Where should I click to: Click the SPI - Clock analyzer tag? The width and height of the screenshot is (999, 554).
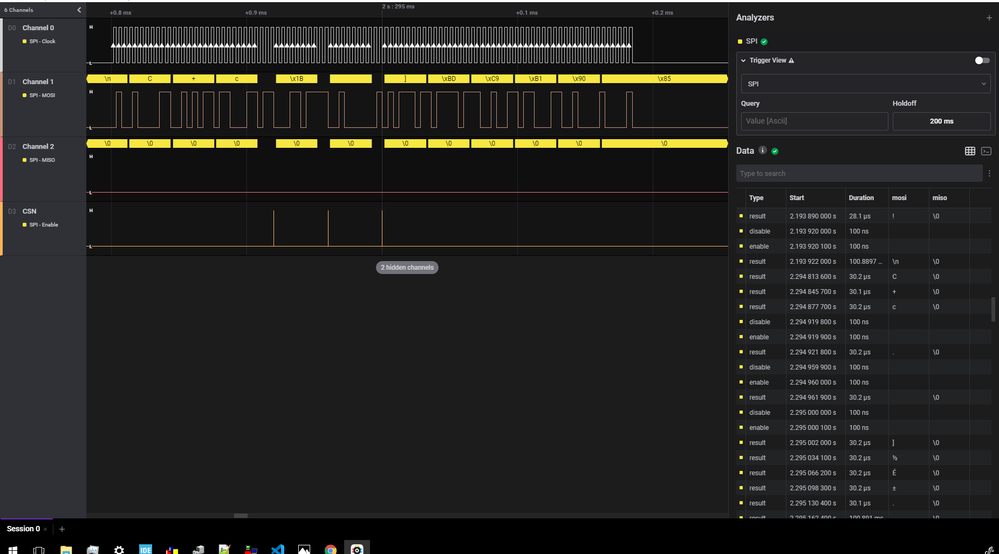[x=40, y=41]
